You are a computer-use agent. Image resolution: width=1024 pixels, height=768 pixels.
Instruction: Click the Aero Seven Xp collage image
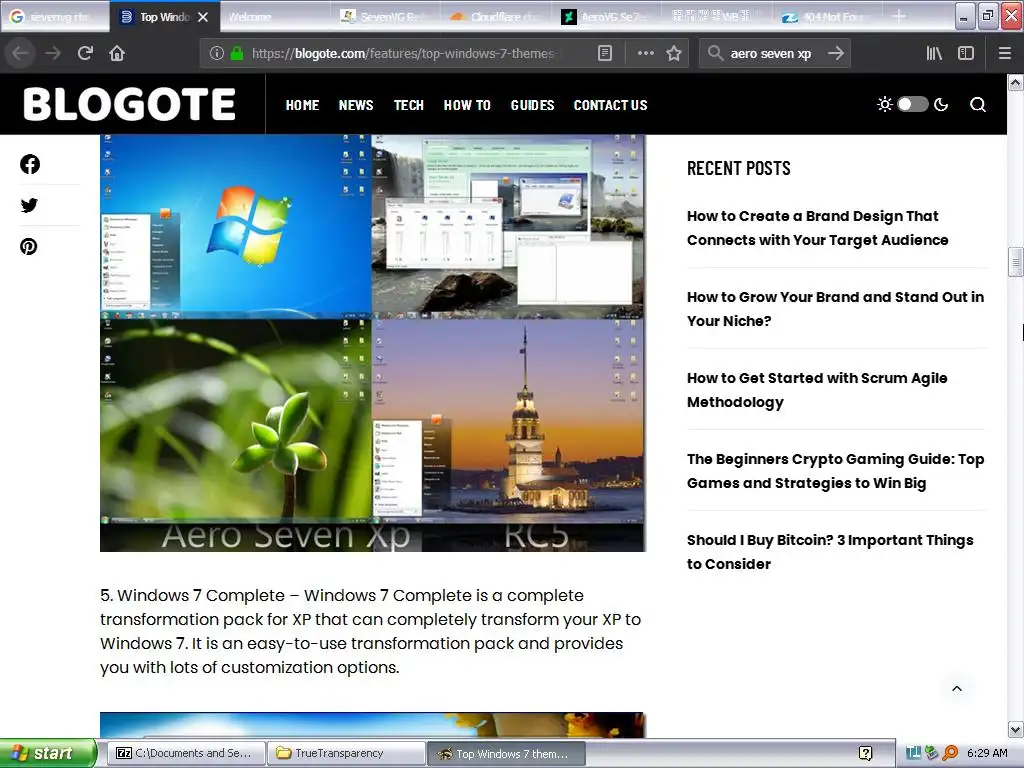pyautogui.click(x=373, y=343)
